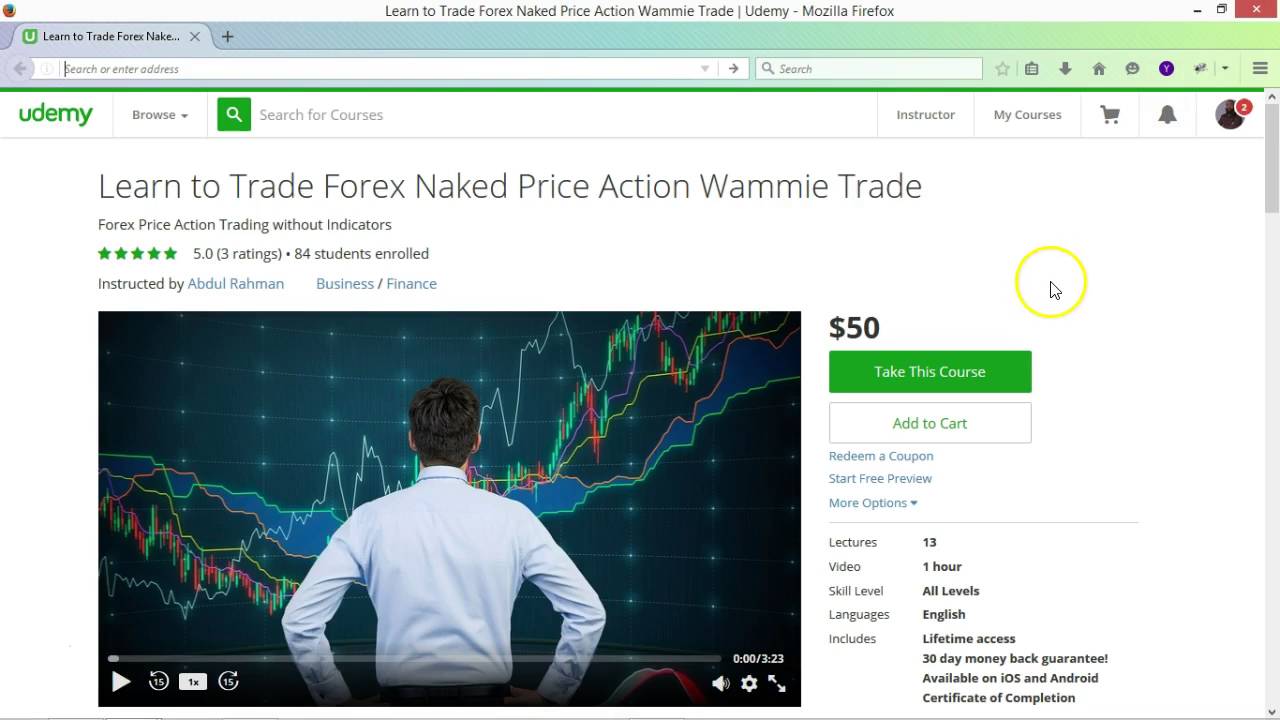This screenshot has height=720, width=1280.
Task: Enter fullscreen video mode
Action: (777, 684)
